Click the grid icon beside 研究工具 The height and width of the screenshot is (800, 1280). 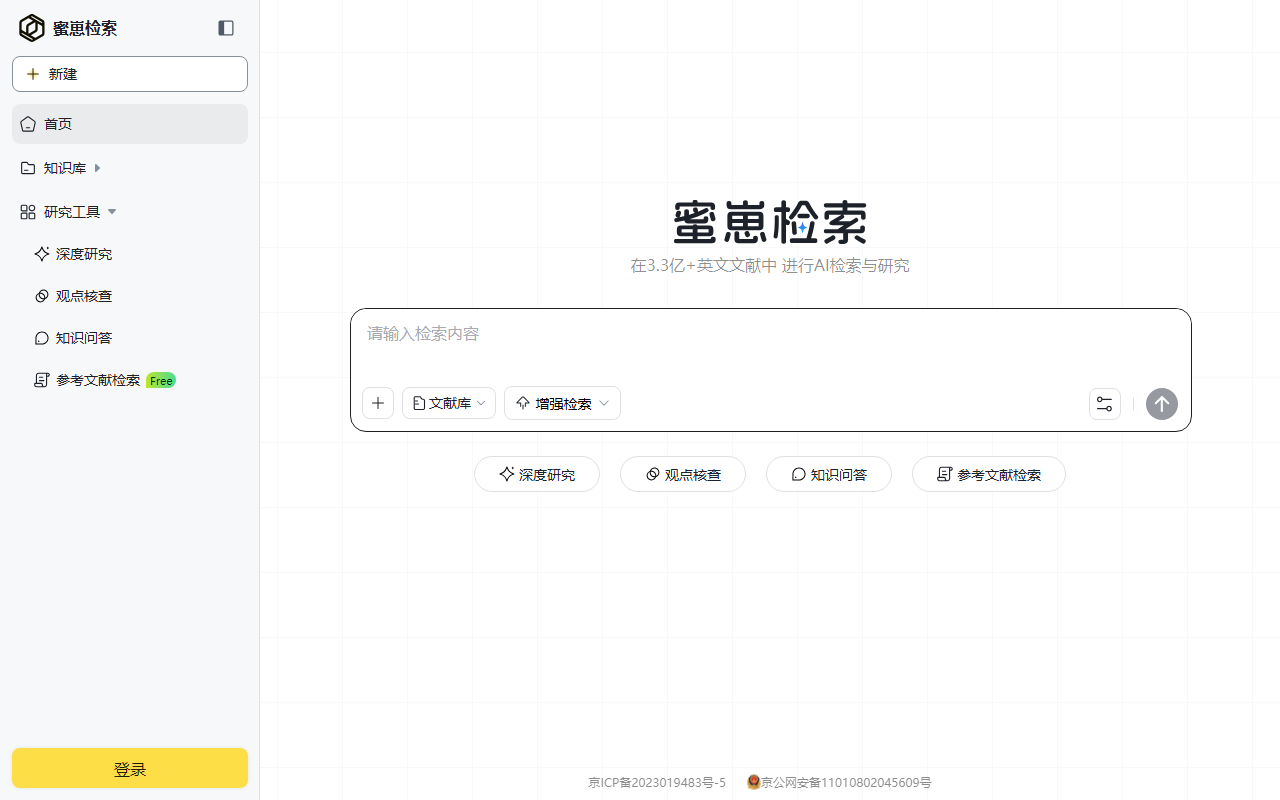click(x=28, y=212)
